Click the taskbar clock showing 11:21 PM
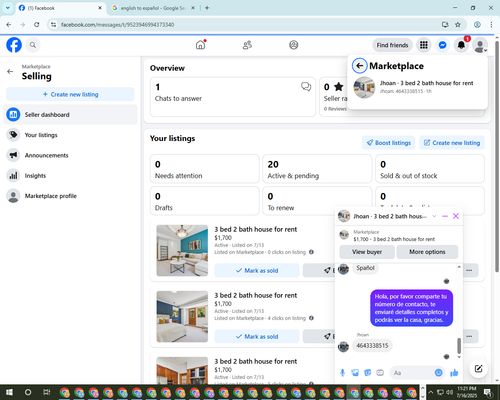 click(x=467, y=392)
